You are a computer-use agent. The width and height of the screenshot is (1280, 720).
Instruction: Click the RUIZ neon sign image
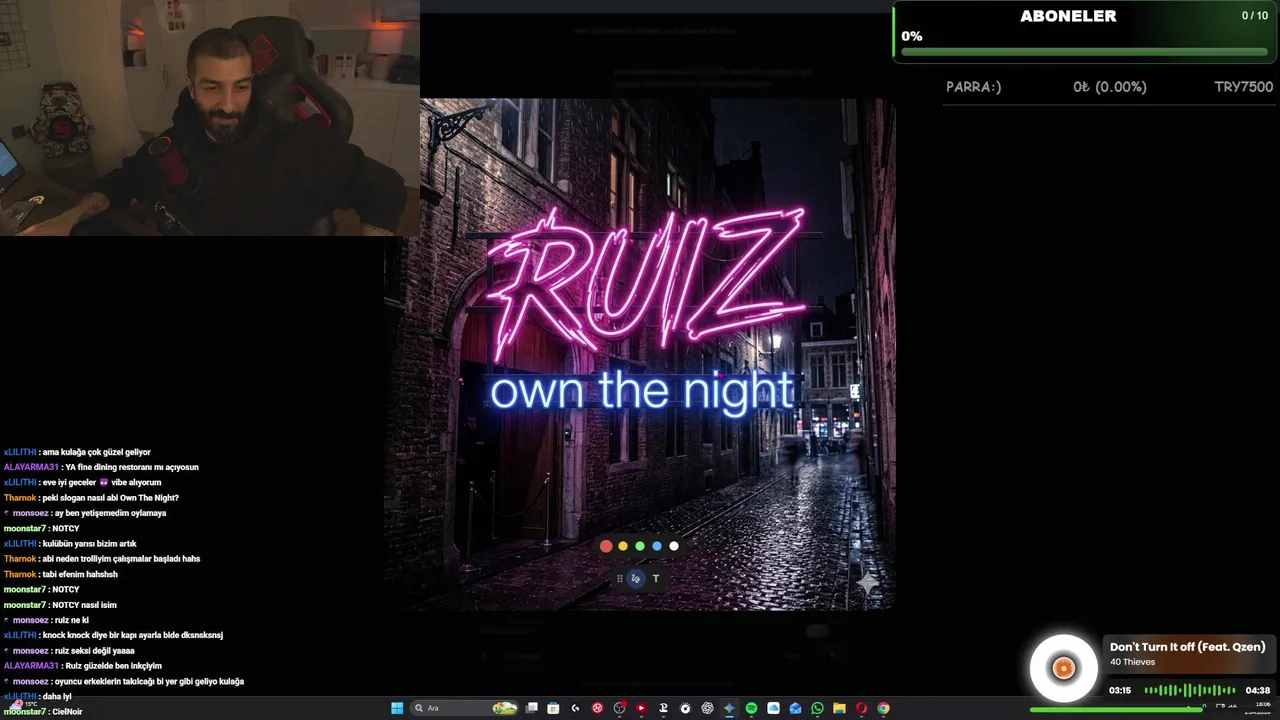645,285
